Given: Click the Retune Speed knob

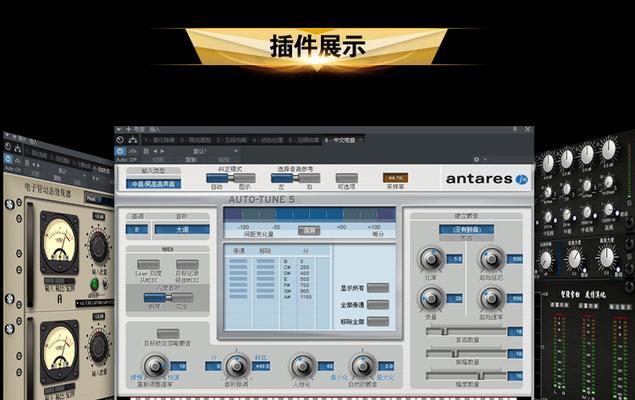Looking at the screenshot, I should tap(155, 366).
